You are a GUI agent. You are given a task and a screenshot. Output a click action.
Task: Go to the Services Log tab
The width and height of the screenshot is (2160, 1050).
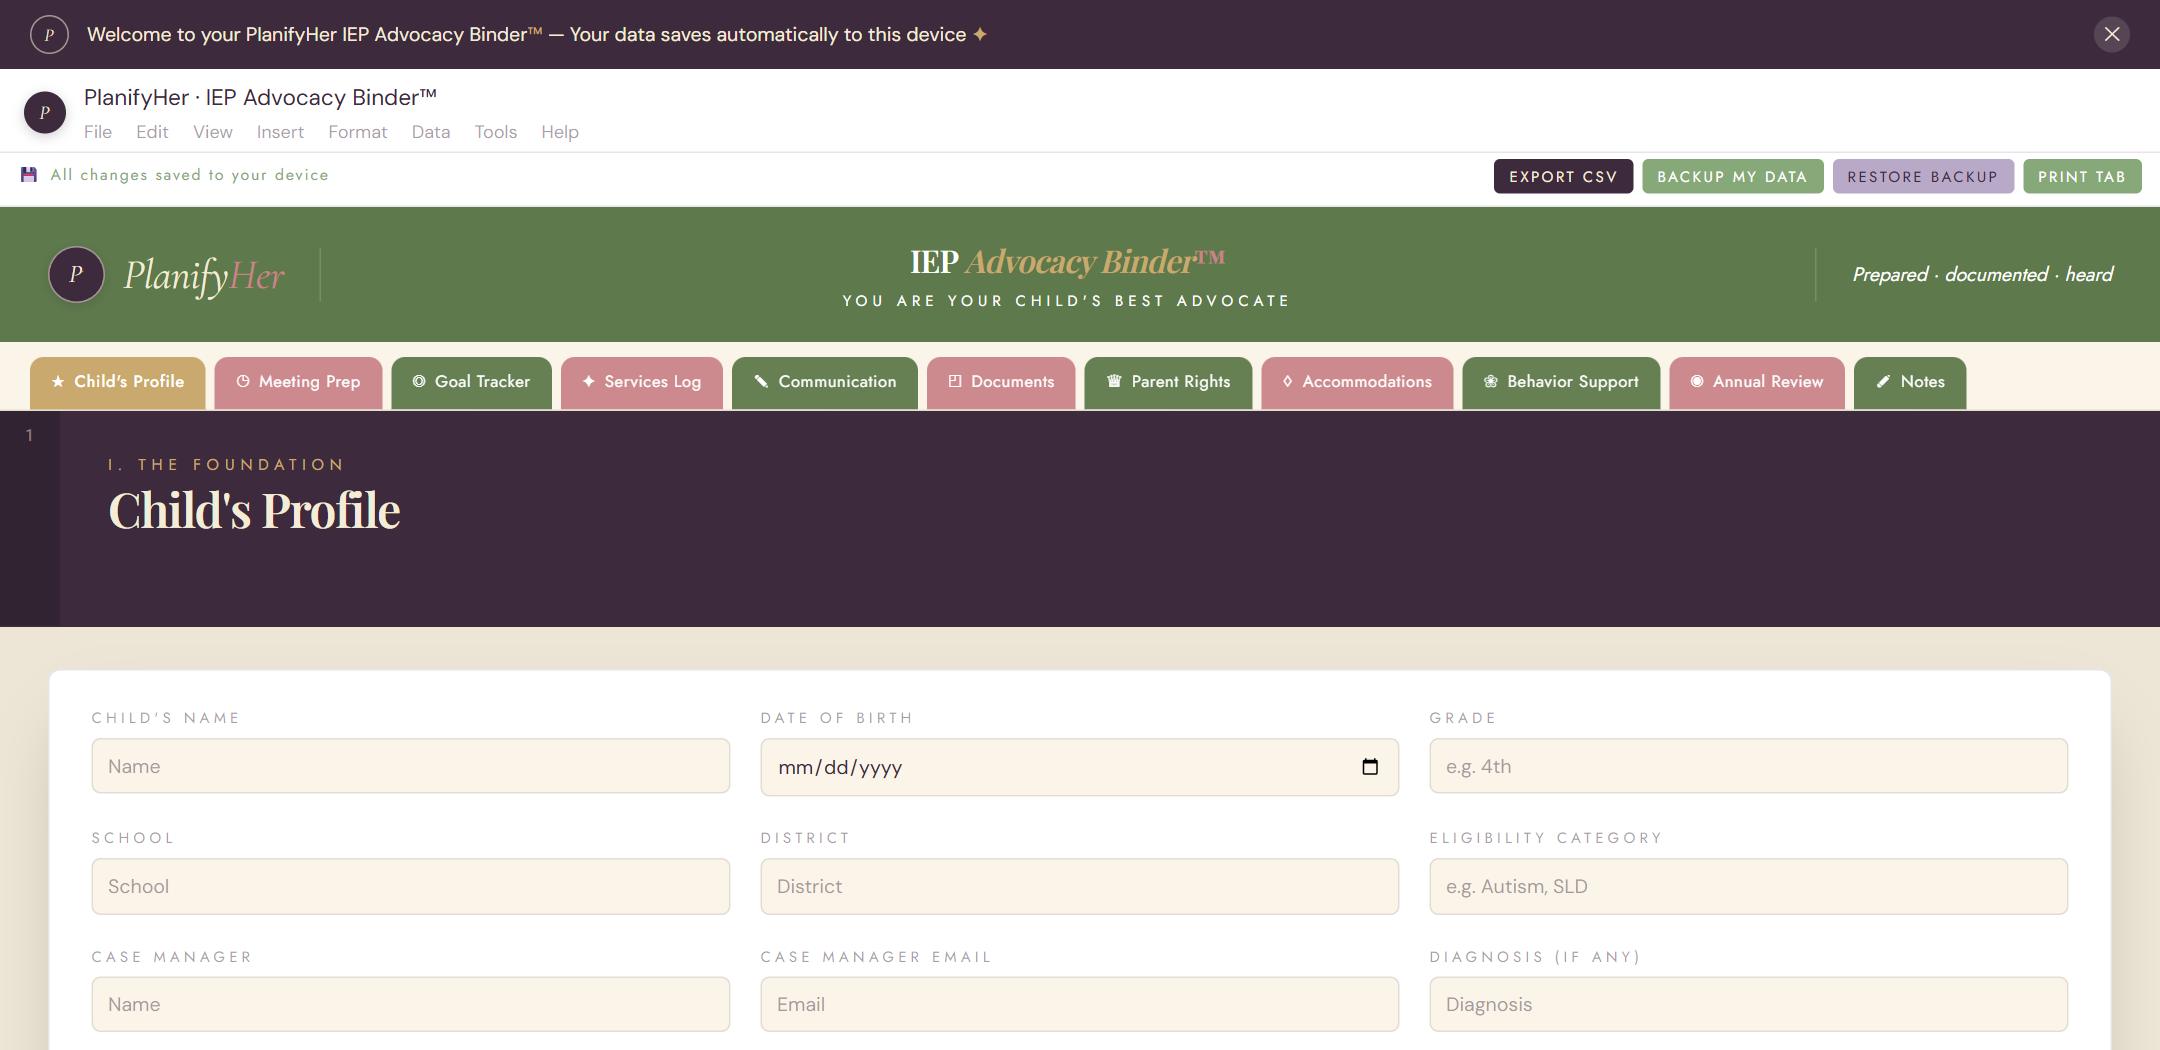[x=641, y=383]
